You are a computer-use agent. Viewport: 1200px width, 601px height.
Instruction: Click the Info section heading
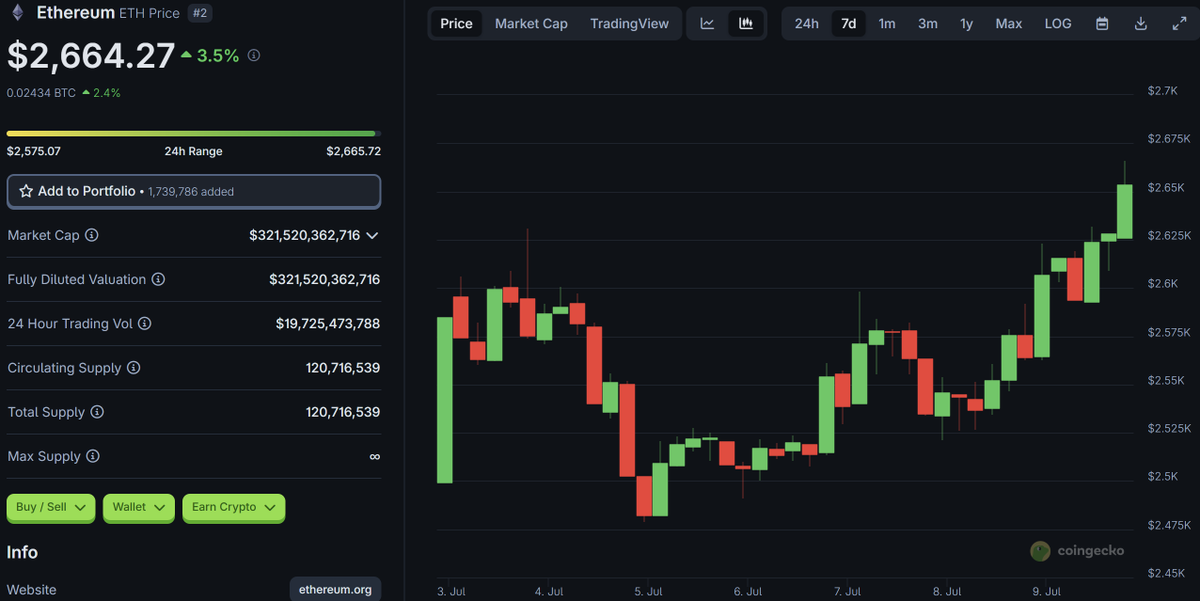click(22, 552)
